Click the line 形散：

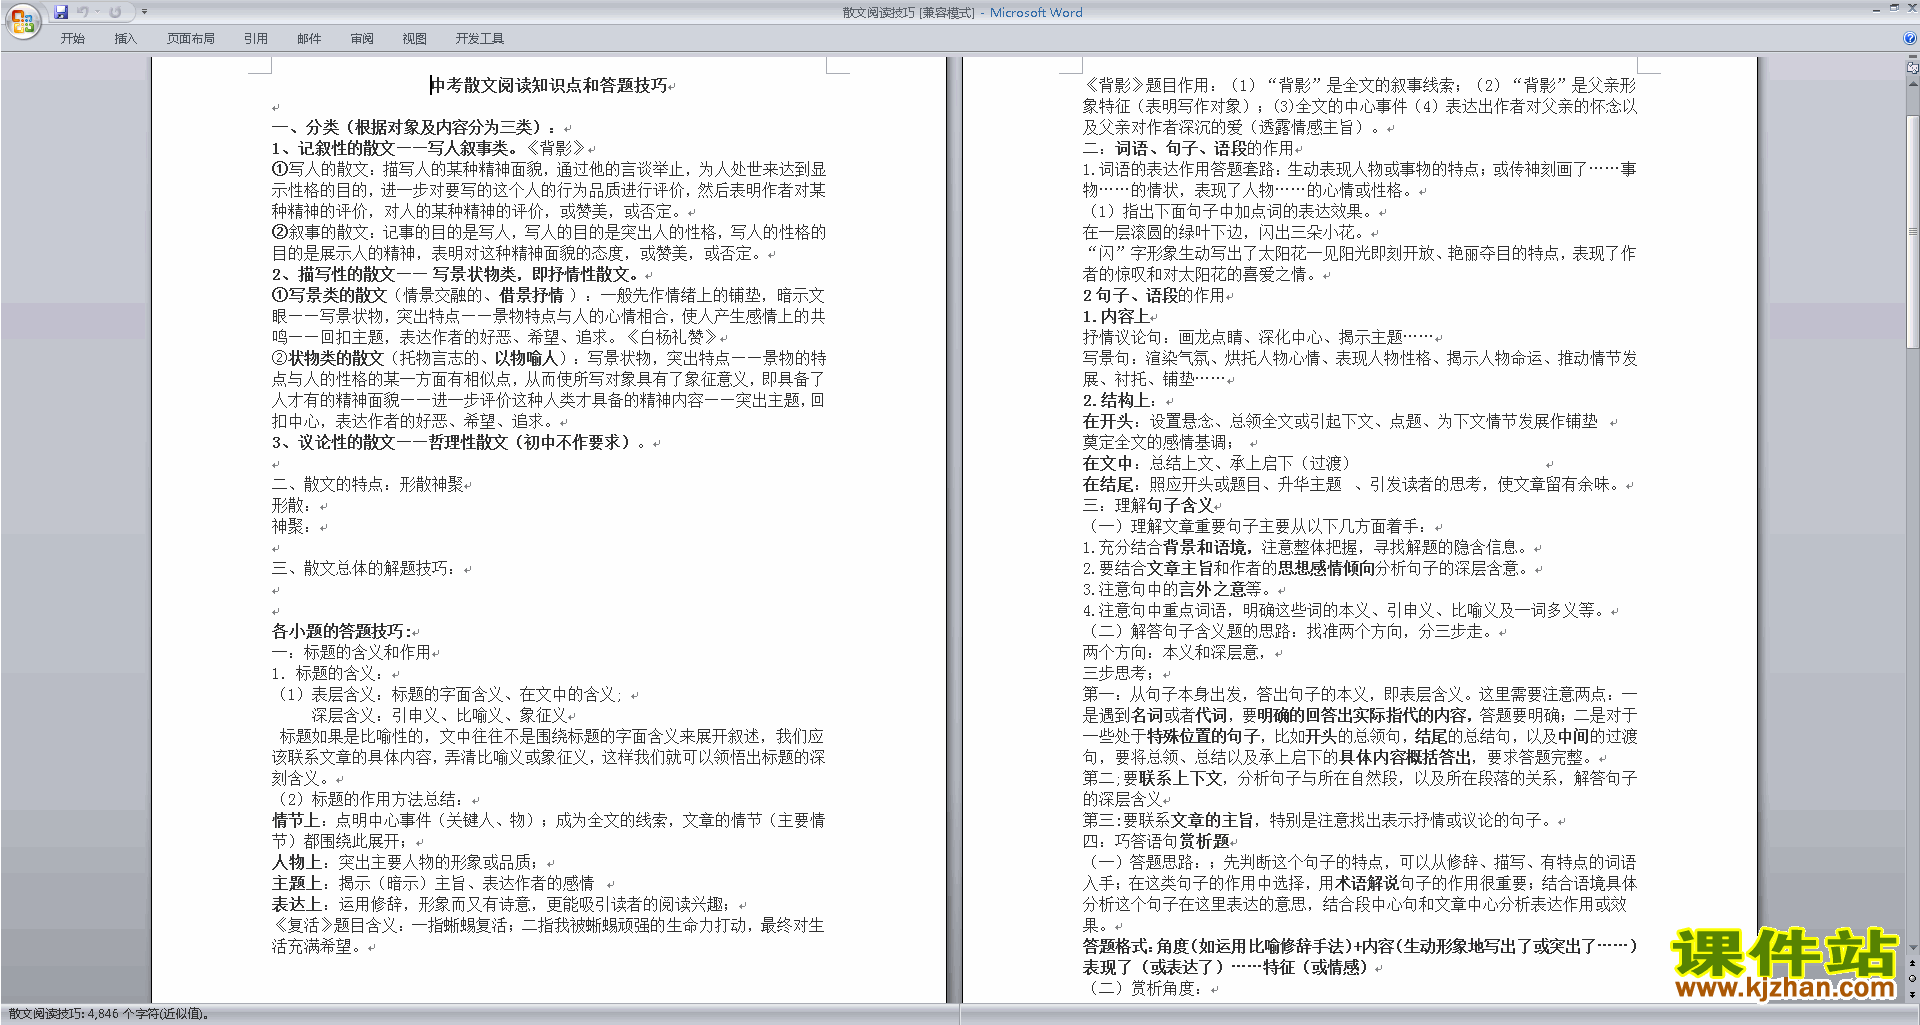point(291,506)
